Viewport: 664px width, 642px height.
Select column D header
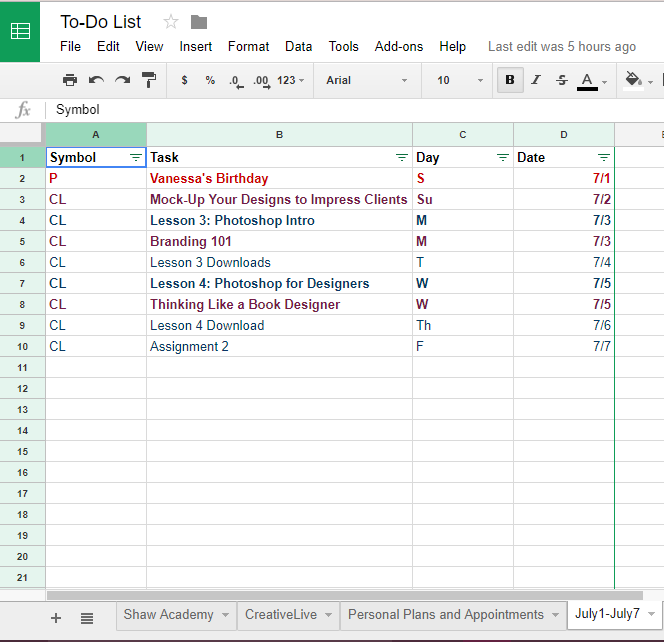click(x=564, y=135)
